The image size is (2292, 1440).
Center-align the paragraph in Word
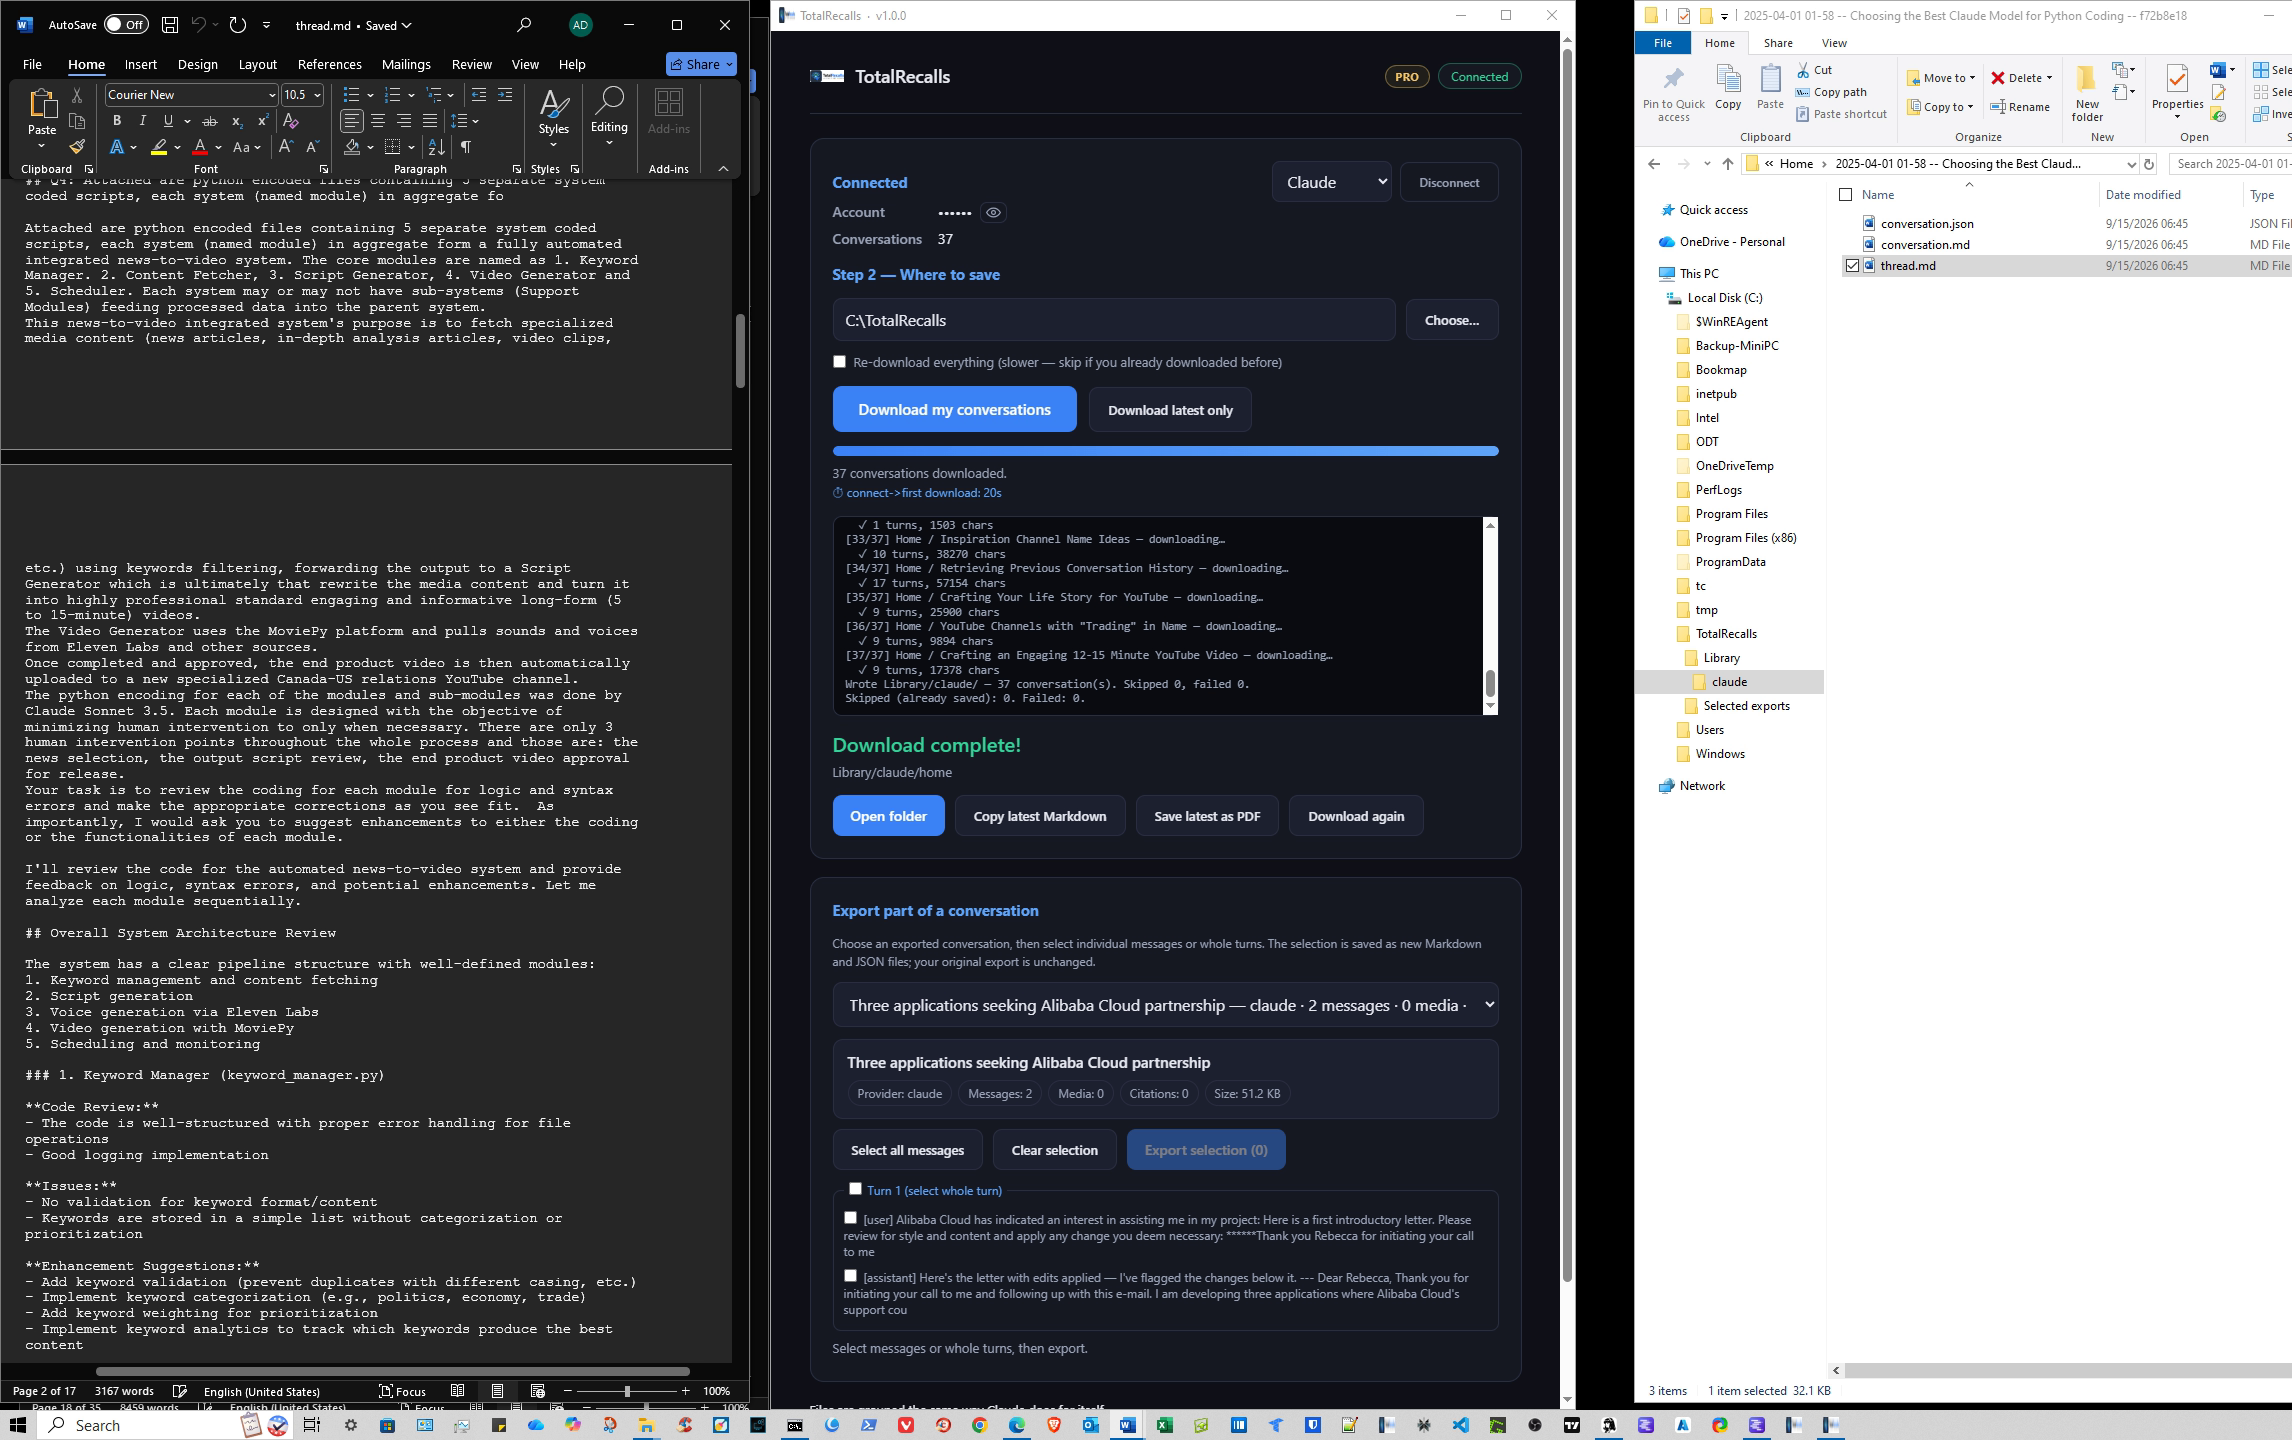378,121
